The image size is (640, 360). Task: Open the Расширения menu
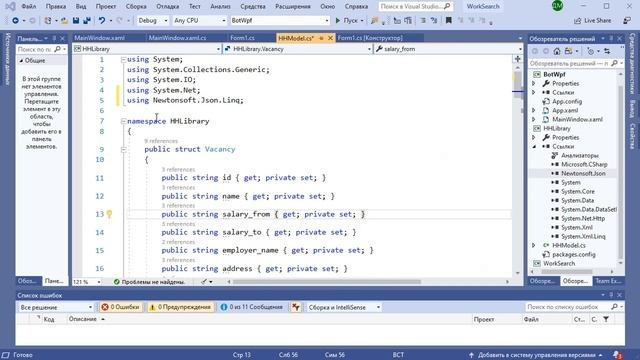point(293,7)
